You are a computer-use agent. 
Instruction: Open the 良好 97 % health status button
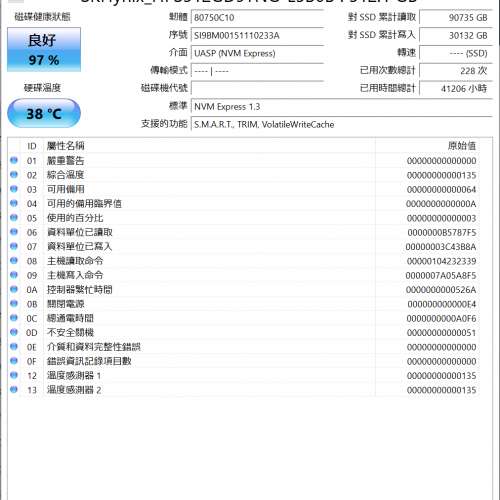pyautogui.click(x=44, y=50)
